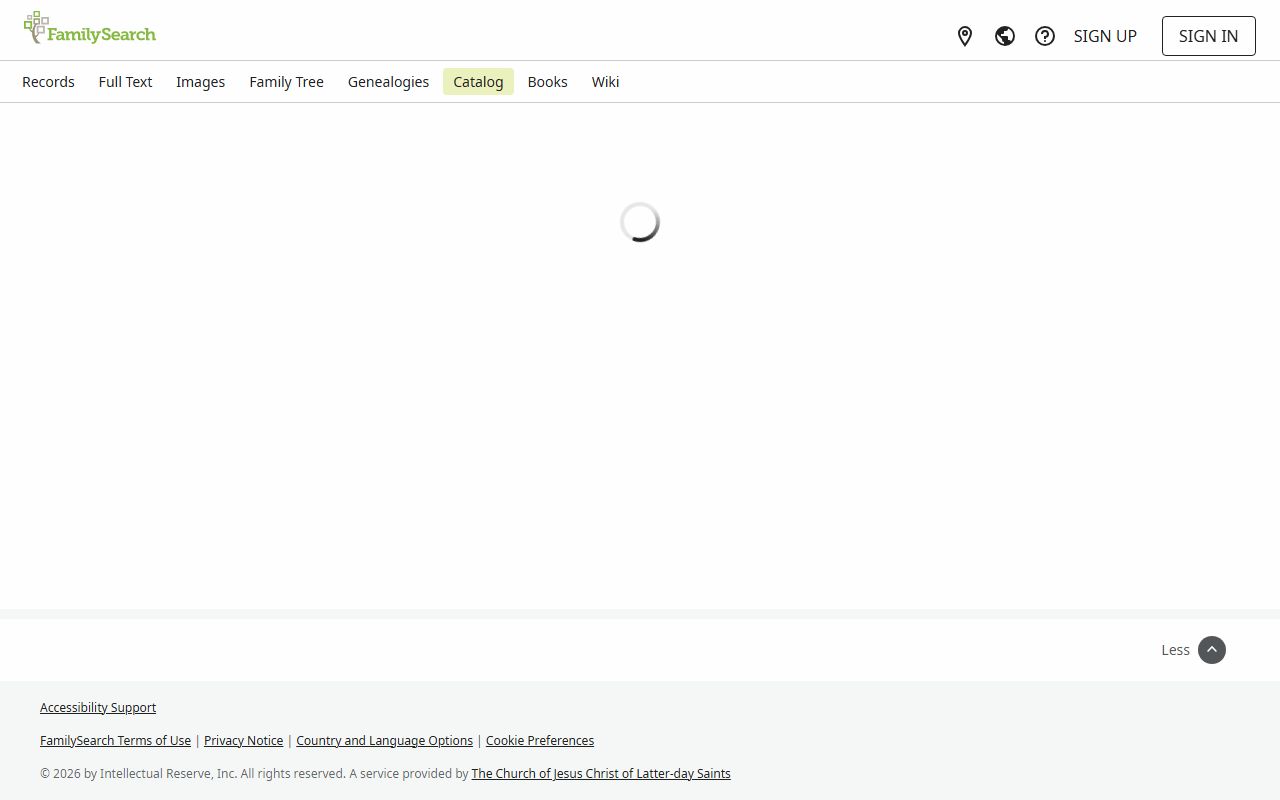Open the location pin icon
The image size is (1280, 800).
pyautogui.click(x=965, y=36)
